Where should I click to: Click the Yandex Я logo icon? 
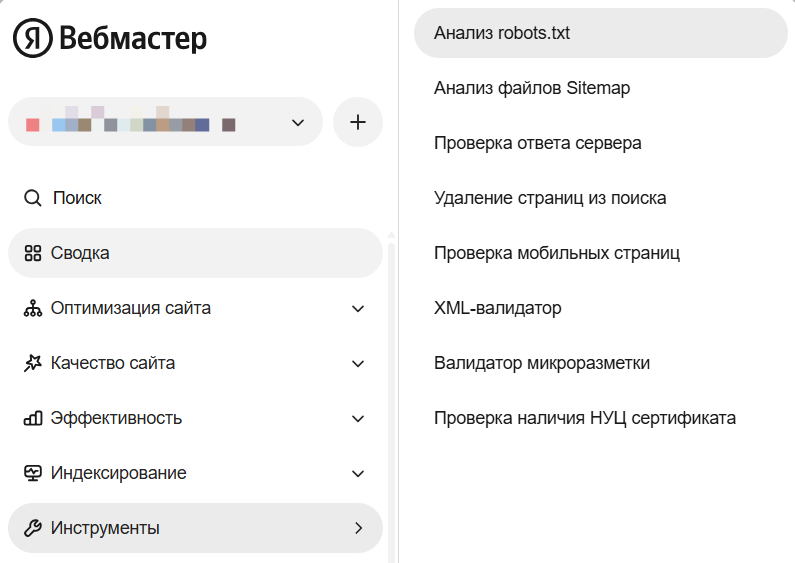click(32, 38)
